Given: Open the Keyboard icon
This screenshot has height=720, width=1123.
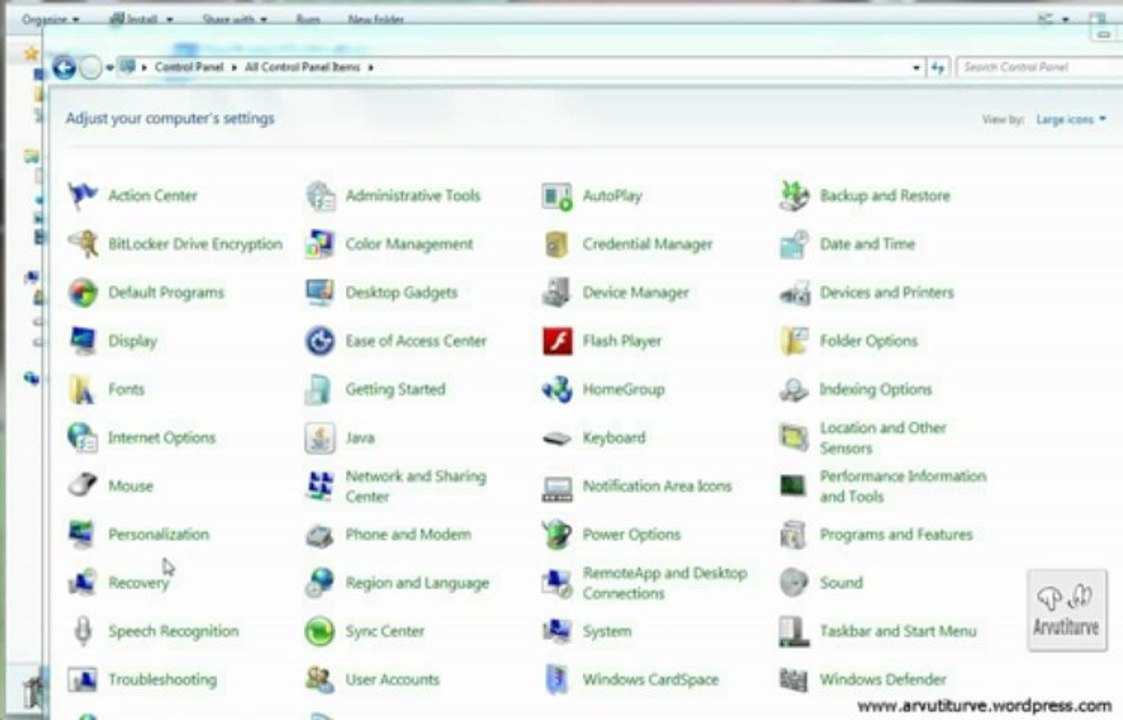Looking at the screenshot, I should (x=557, y=438).
